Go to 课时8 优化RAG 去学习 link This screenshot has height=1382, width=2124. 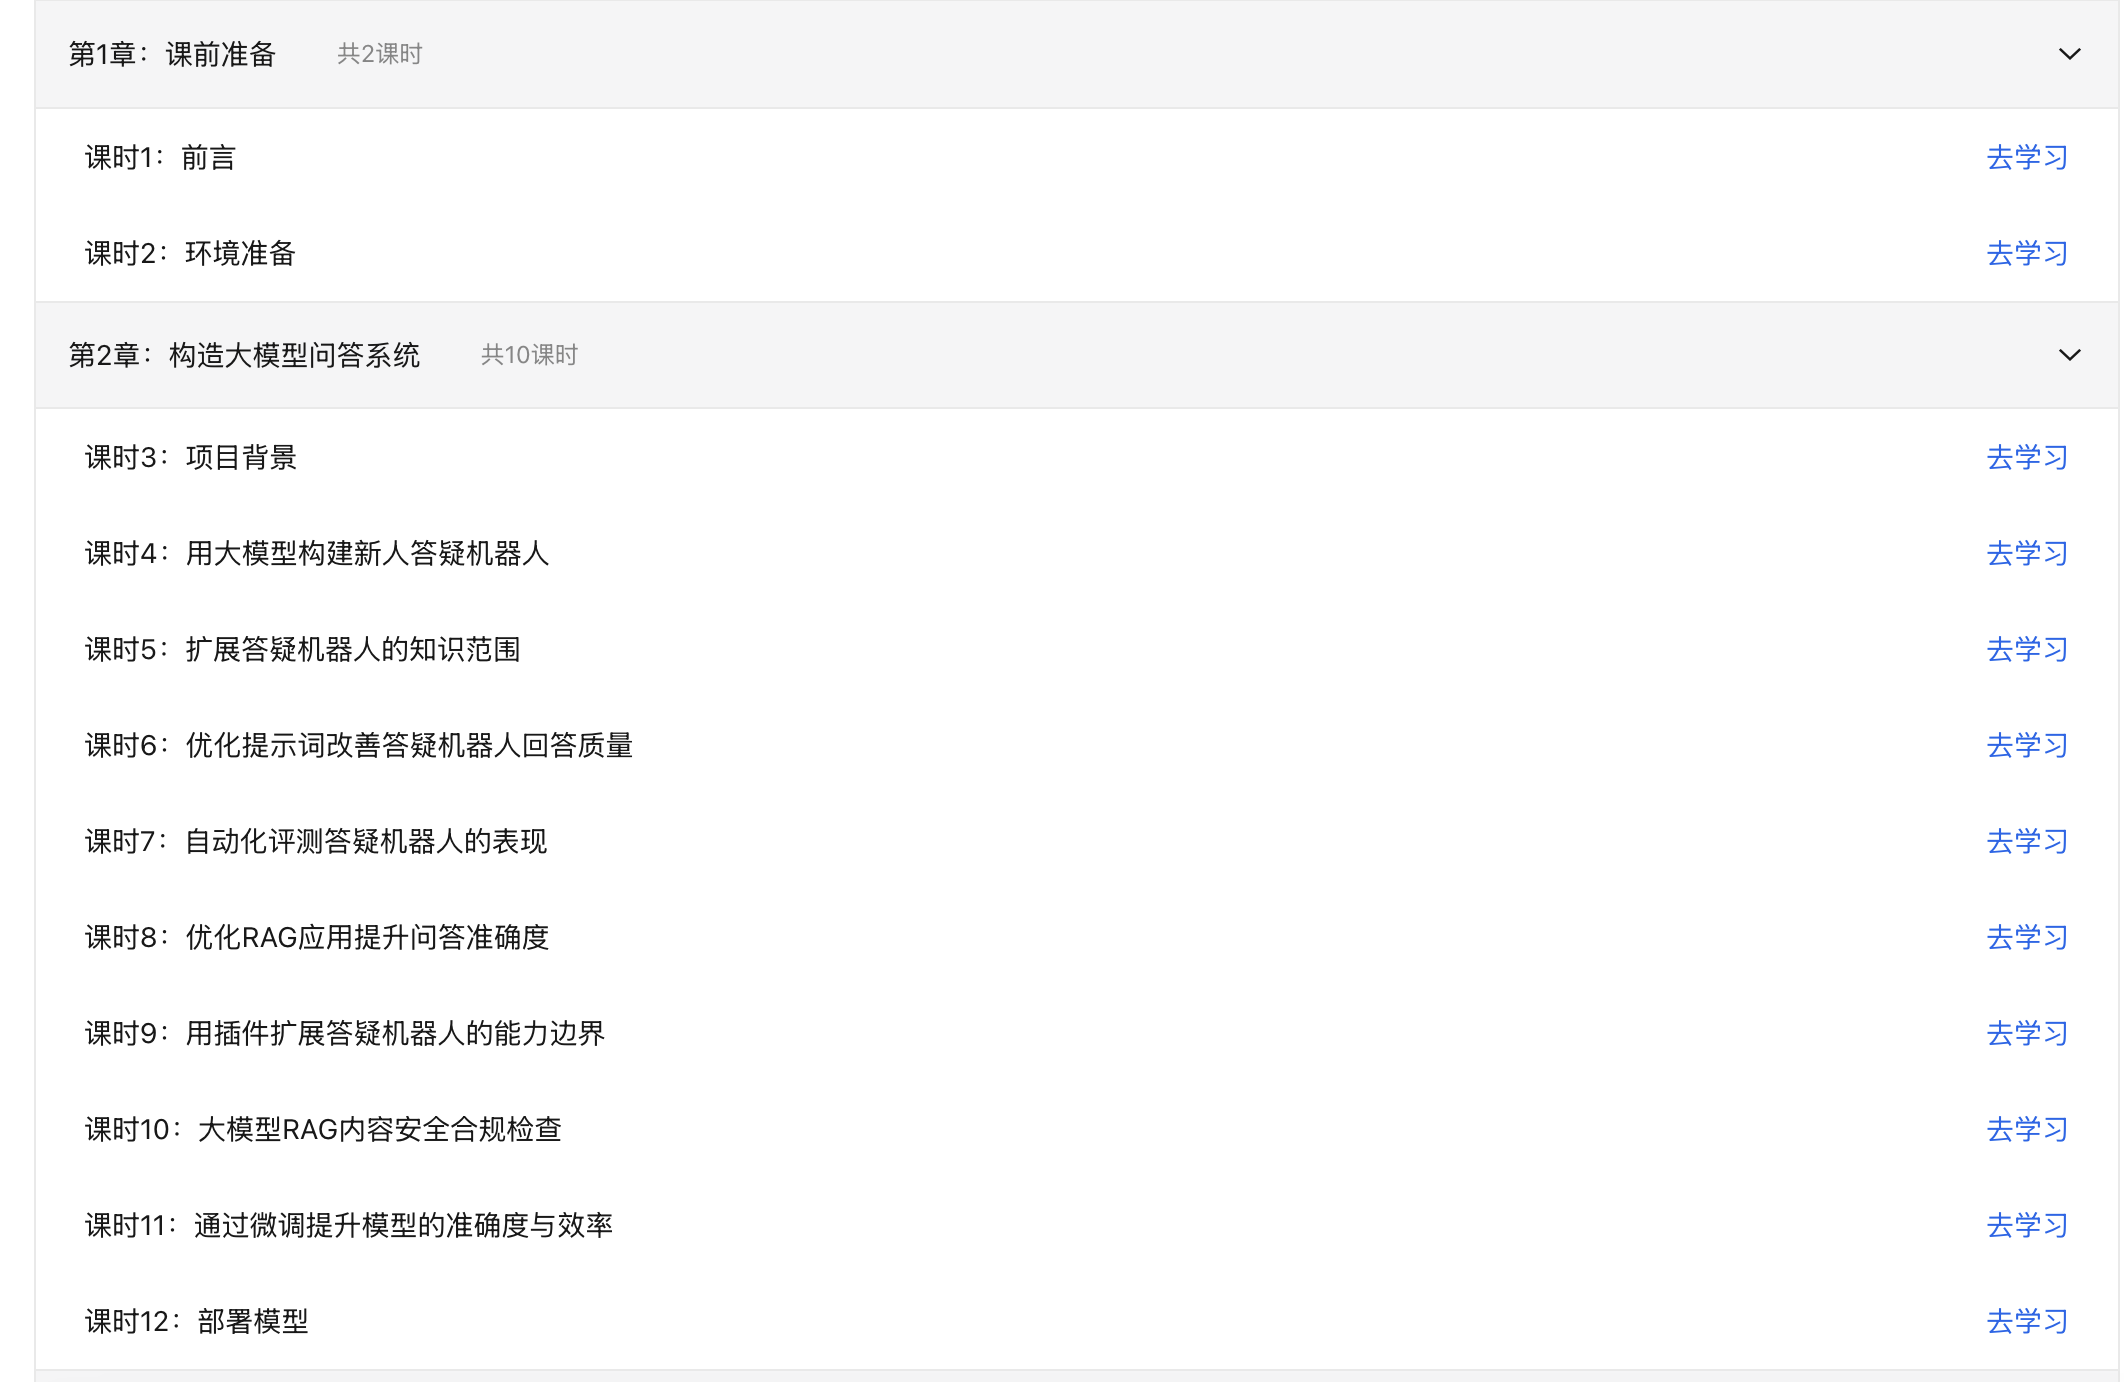(x=2026, y=938)
